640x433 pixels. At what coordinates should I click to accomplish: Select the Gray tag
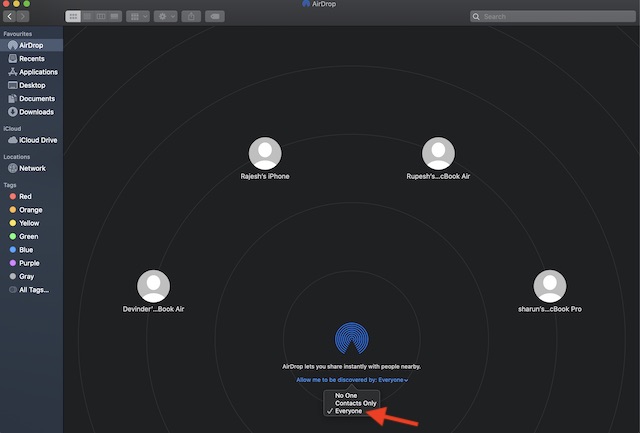[x=31, y=276]
